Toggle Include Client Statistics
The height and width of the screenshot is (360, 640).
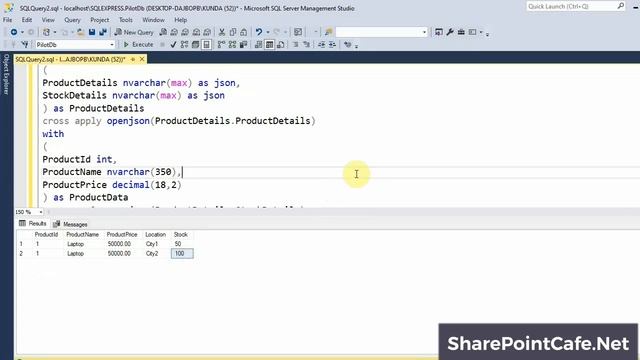pos(243,44)
